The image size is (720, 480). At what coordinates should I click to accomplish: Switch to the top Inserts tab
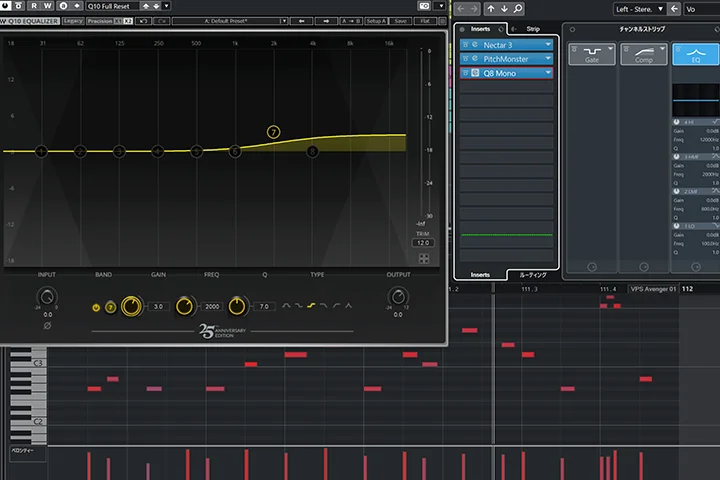[480, 29]
